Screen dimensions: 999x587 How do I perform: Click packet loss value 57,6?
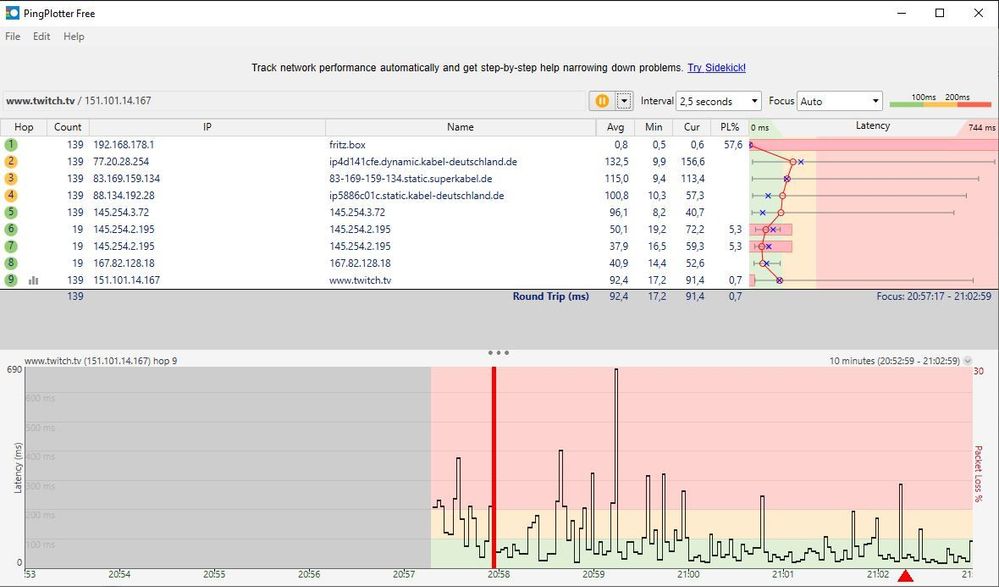tap(733, 145)
